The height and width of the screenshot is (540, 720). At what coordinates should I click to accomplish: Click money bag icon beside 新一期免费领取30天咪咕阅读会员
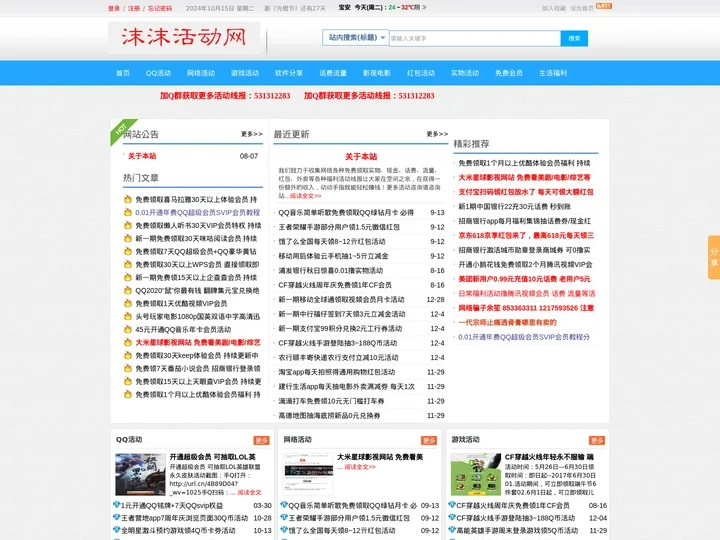click(x=128, y=238)
